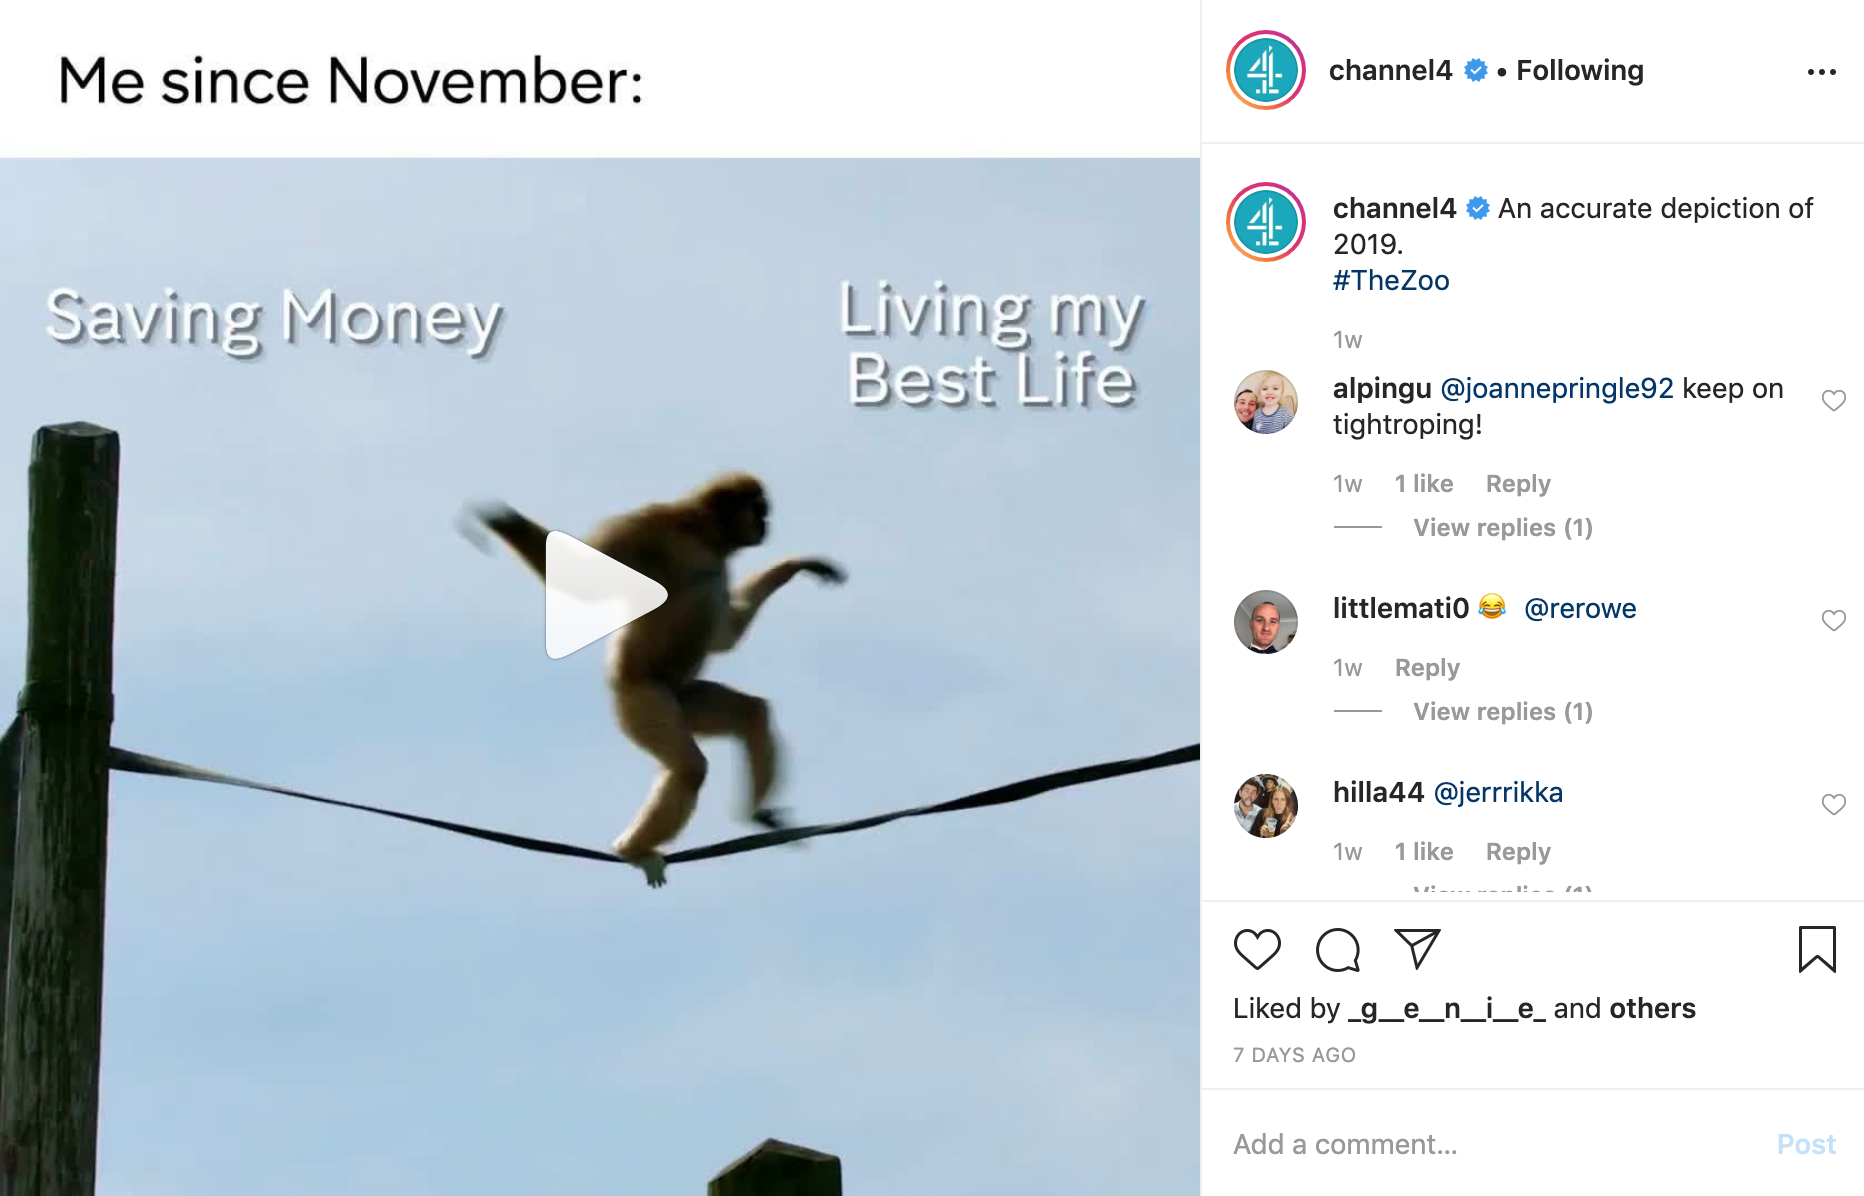Expand View replies under littlemati0's comment
The image size is (1864, 1196).
[1502, 712]
